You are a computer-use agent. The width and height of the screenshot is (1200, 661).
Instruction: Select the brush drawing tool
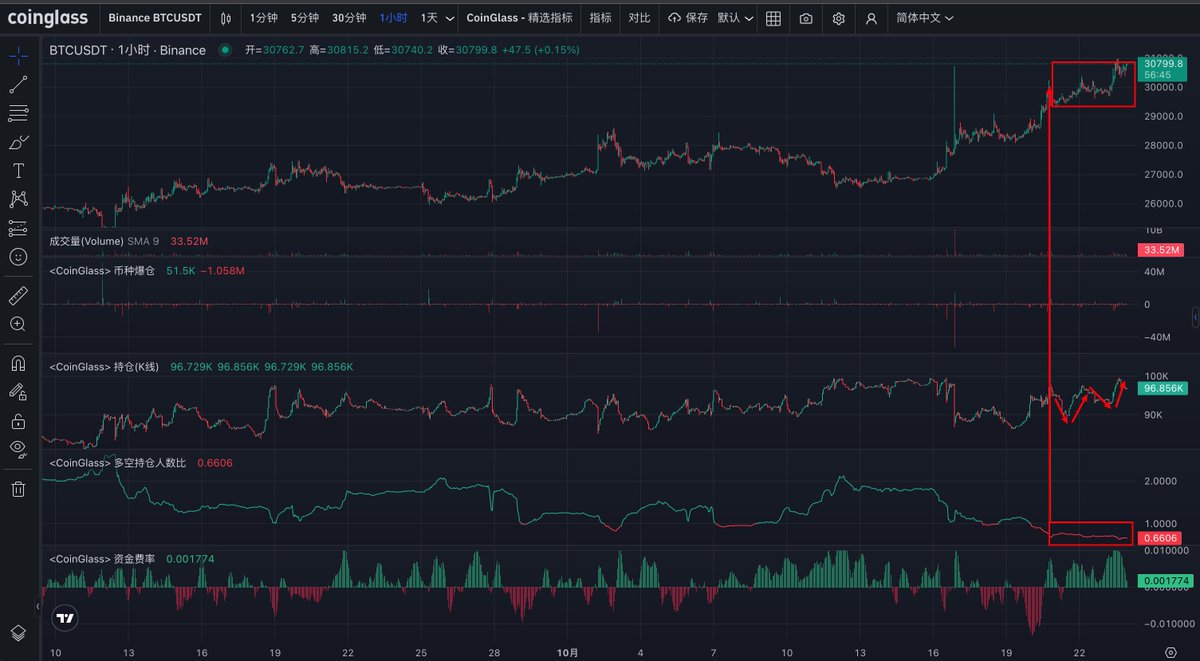18,142
